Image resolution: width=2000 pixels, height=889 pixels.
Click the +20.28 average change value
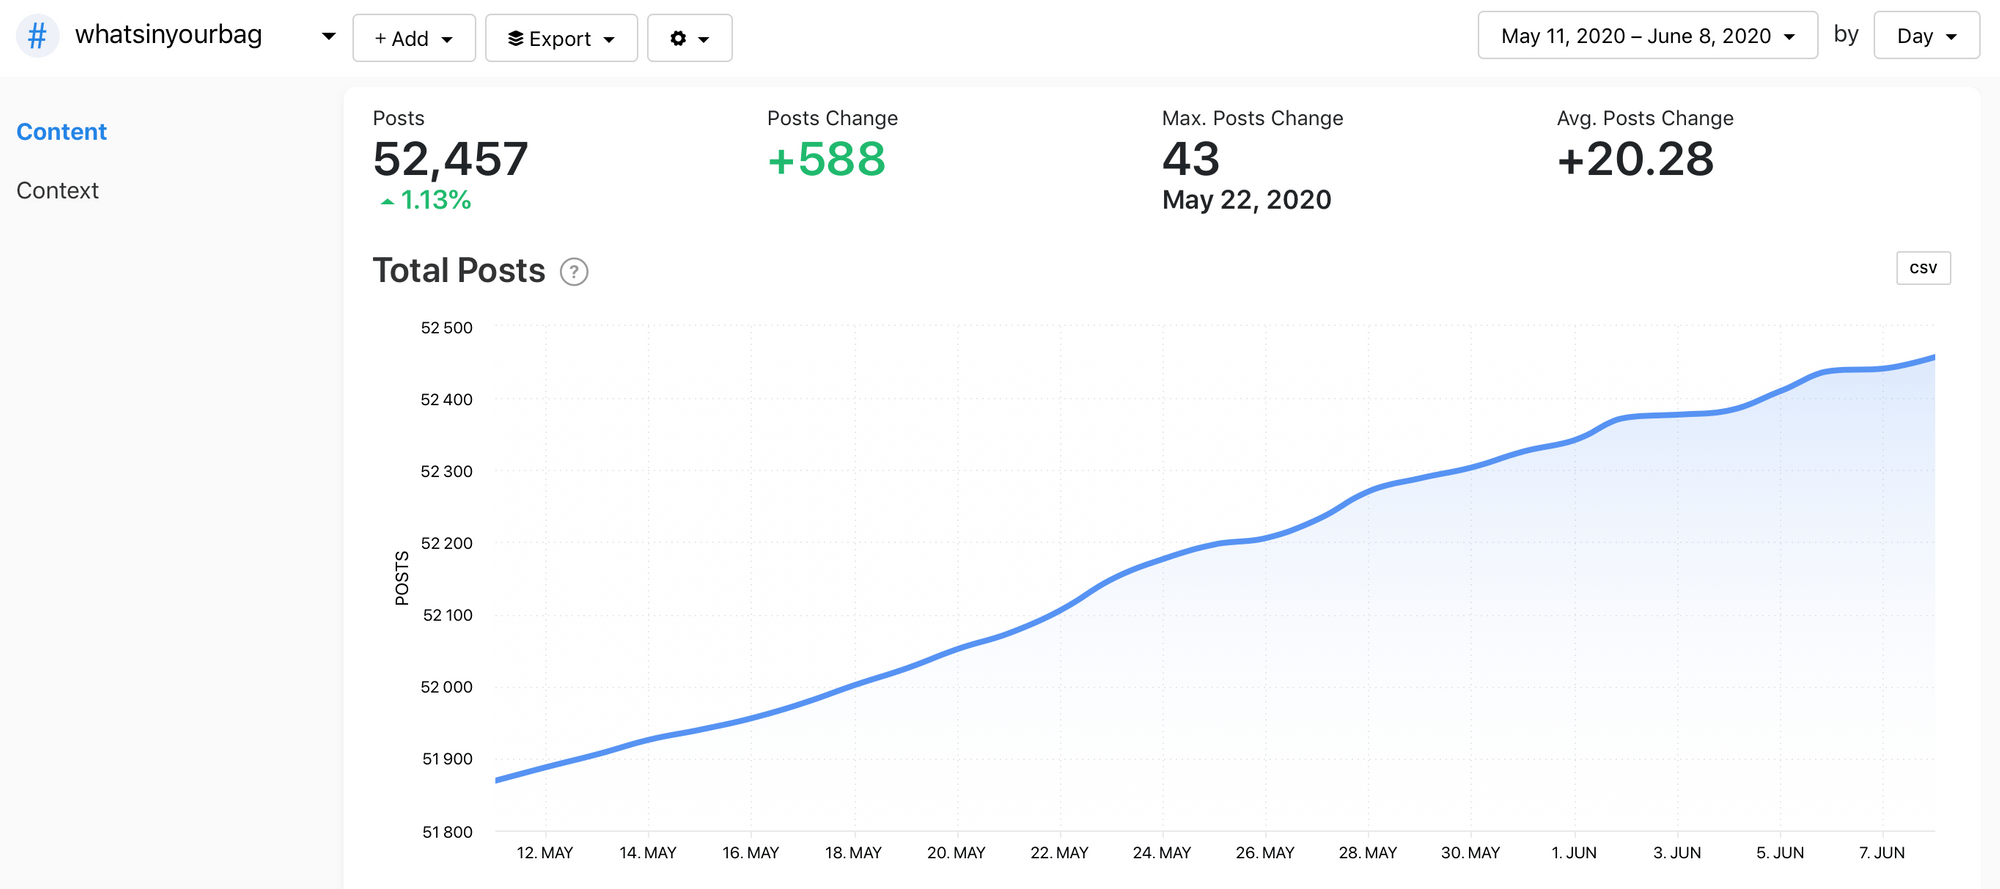point(1635,159)
